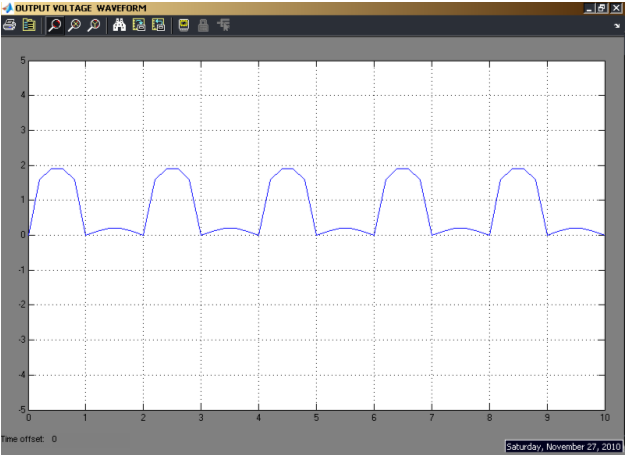Click the 'Saturday, November 27, 2010' date label

pos(563,446)
